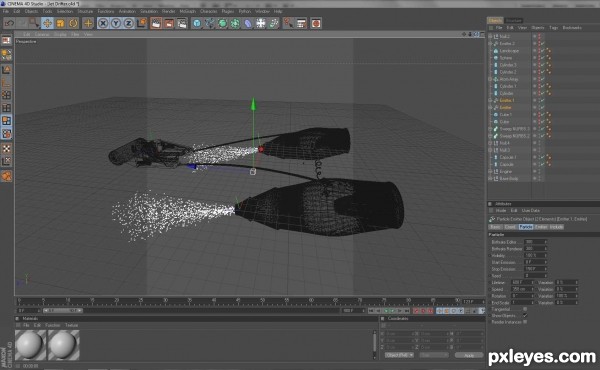Open the Simulation menu
The image size is (600, 370).
[149, 11]
